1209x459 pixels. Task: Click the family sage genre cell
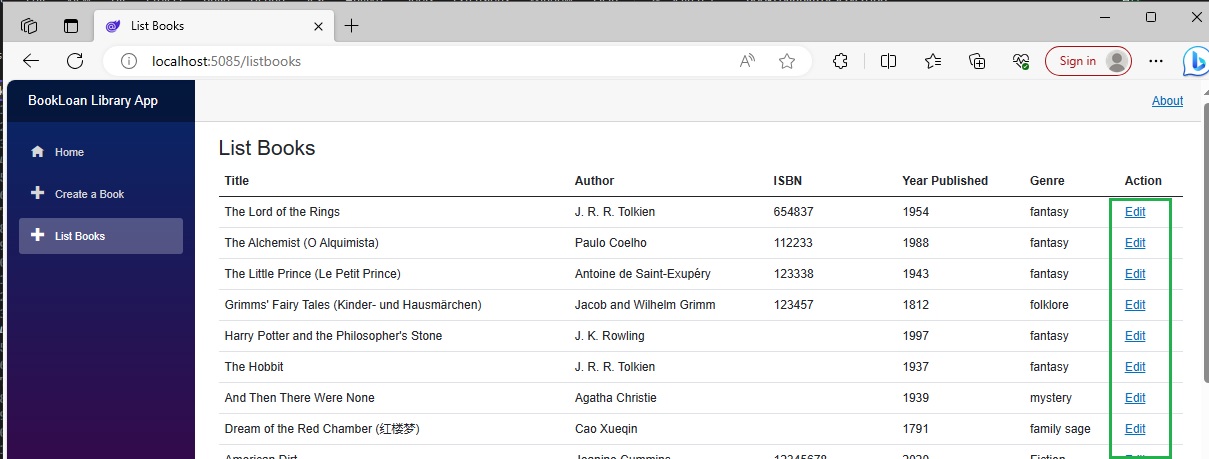tap(1060, 429)
